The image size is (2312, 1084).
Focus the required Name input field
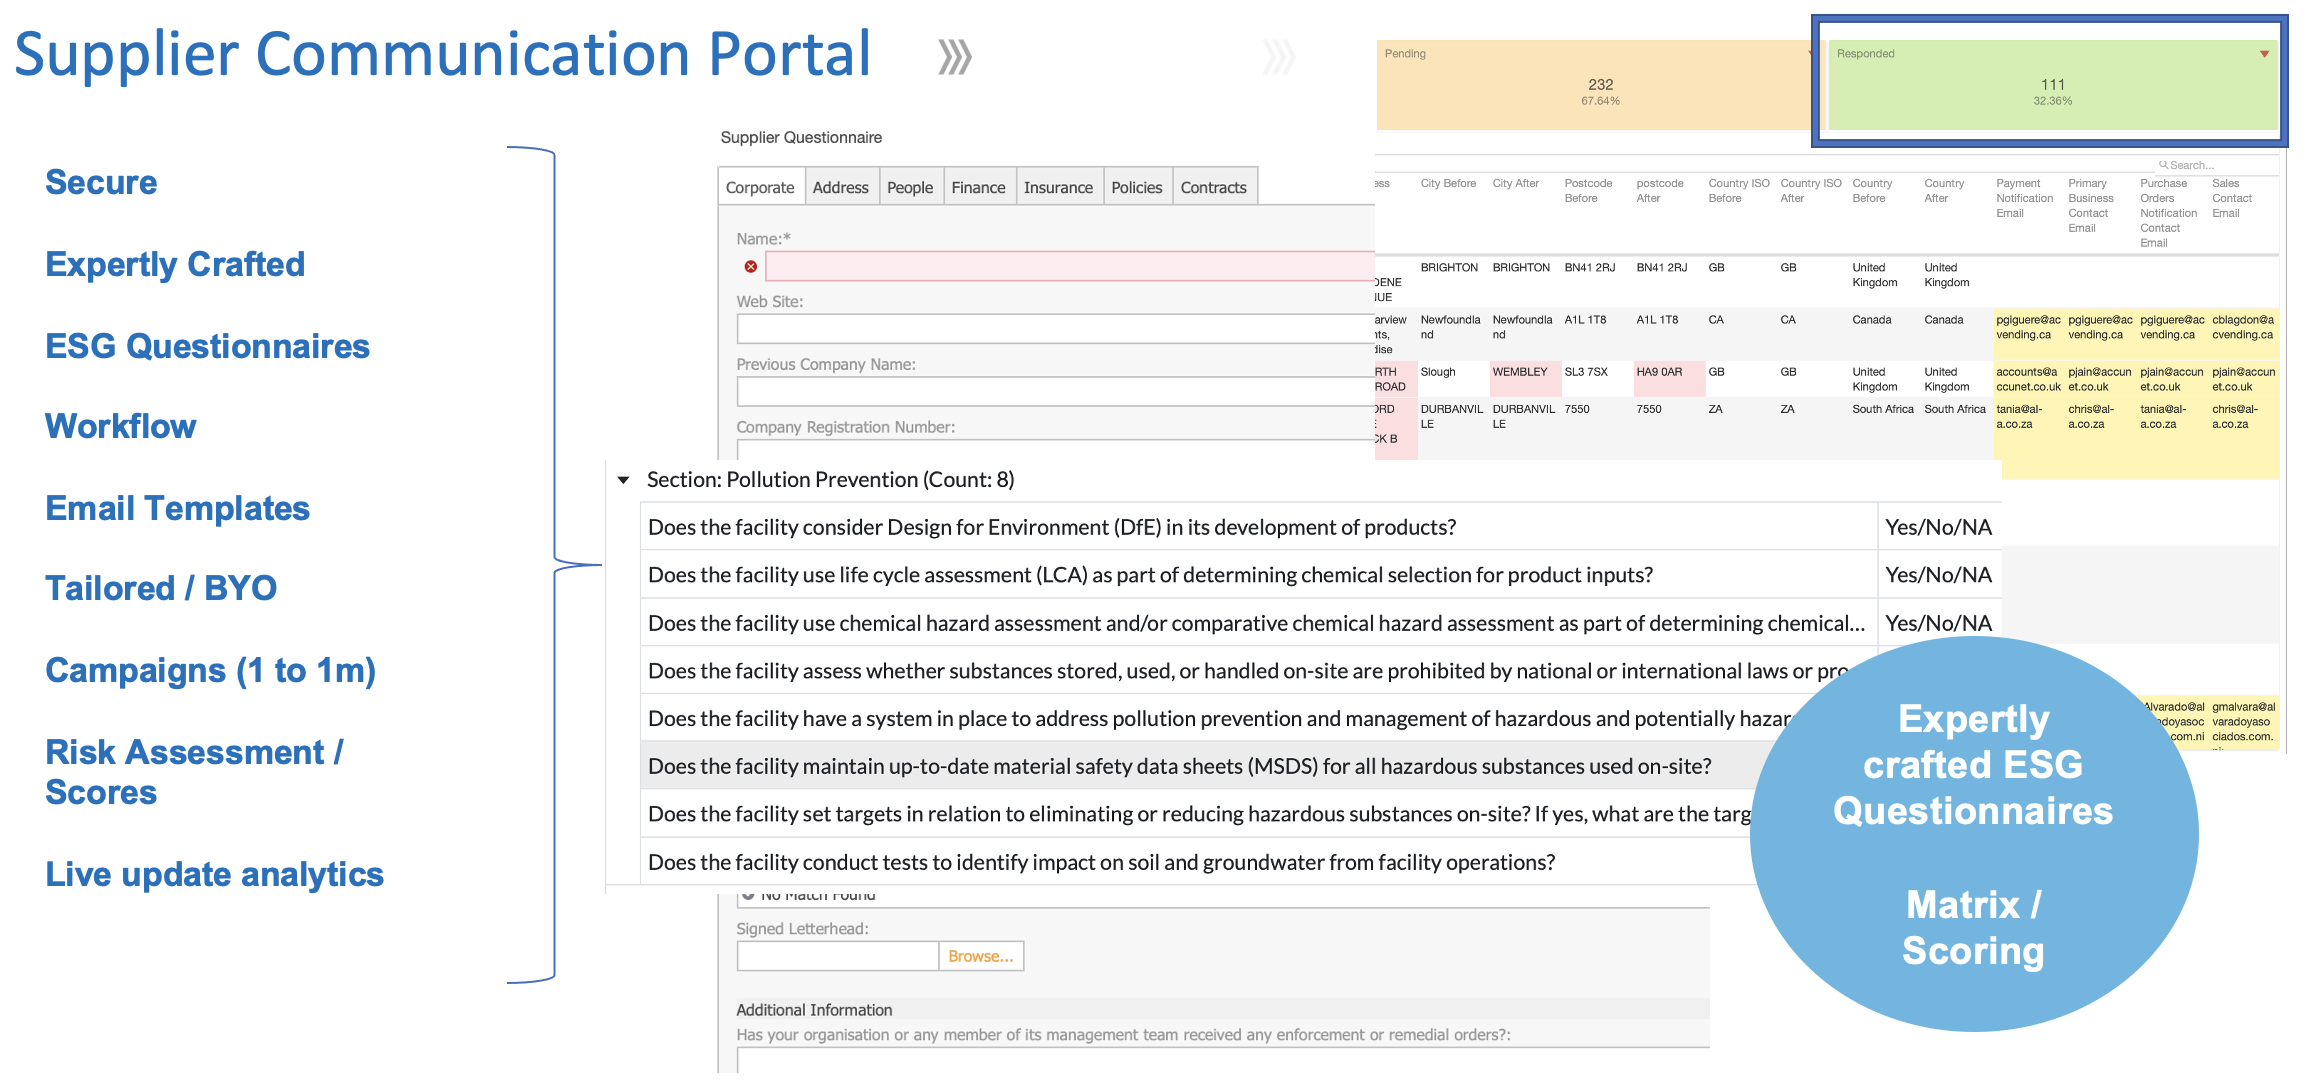click(1070, 266)
